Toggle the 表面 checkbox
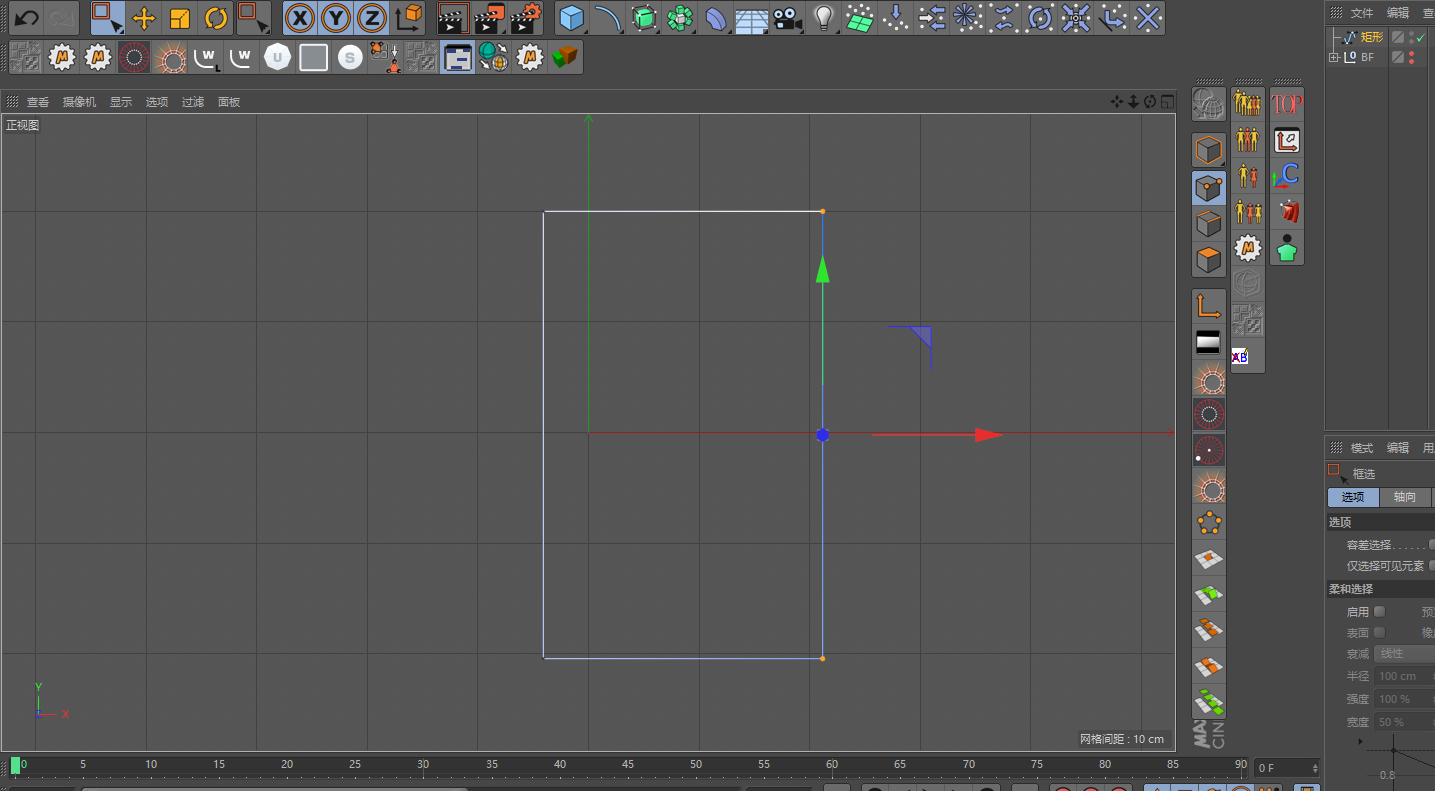The width and height of the screenshot is (1435, 791). (x=1380, y=632)
